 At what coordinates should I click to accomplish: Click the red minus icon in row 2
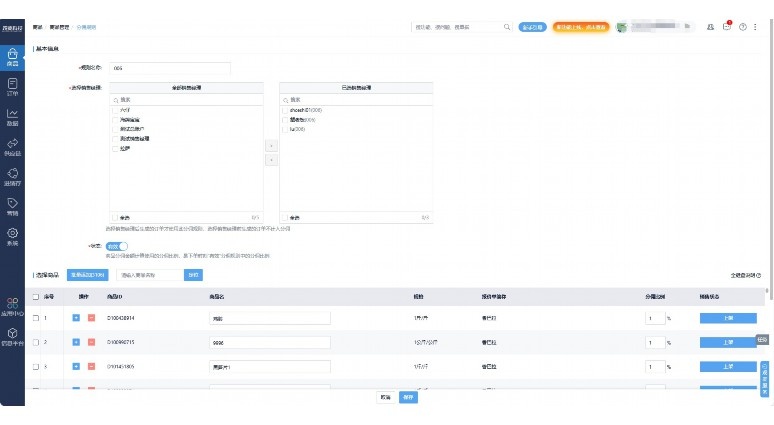tap(91, 342)
